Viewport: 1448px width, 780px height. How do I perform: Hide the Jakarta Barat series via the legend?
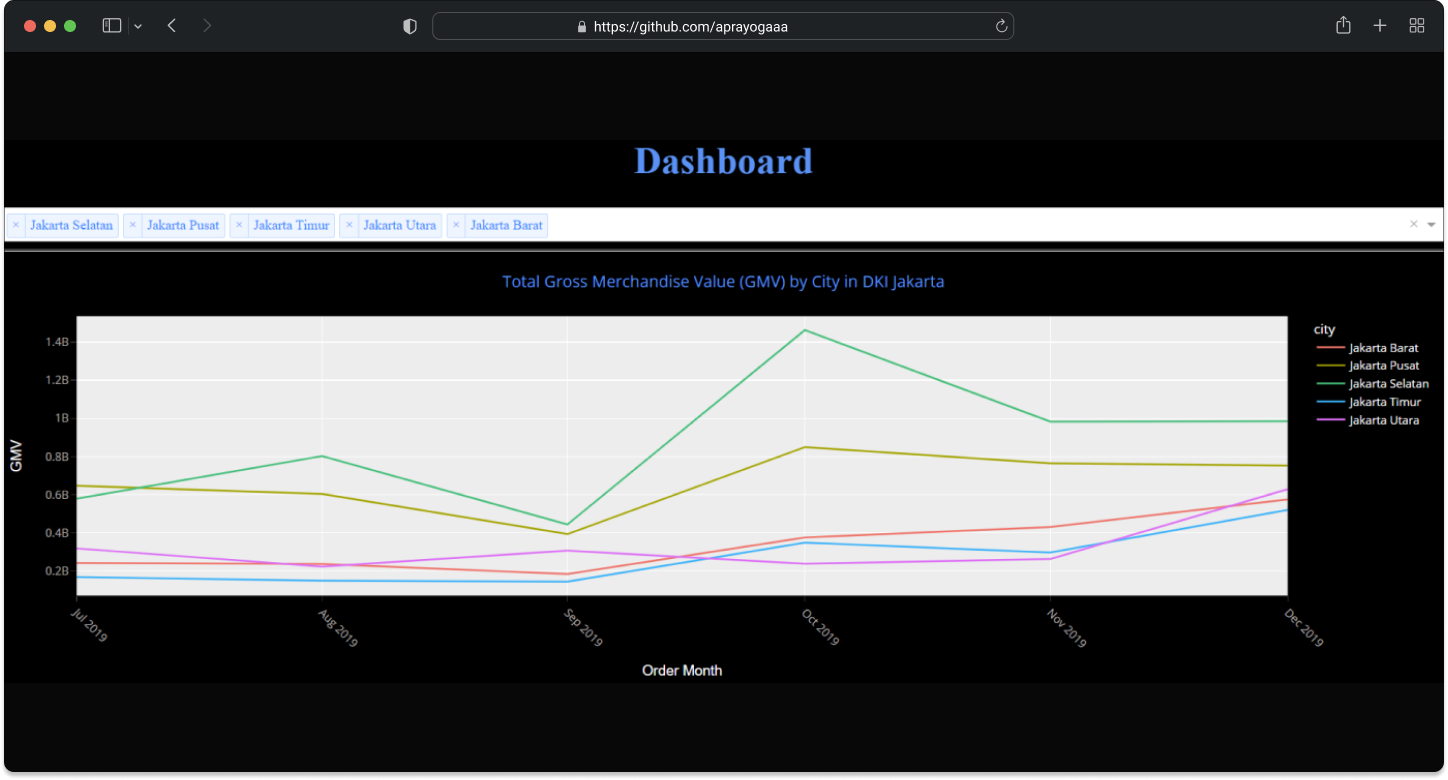[x=1384, y=347]
